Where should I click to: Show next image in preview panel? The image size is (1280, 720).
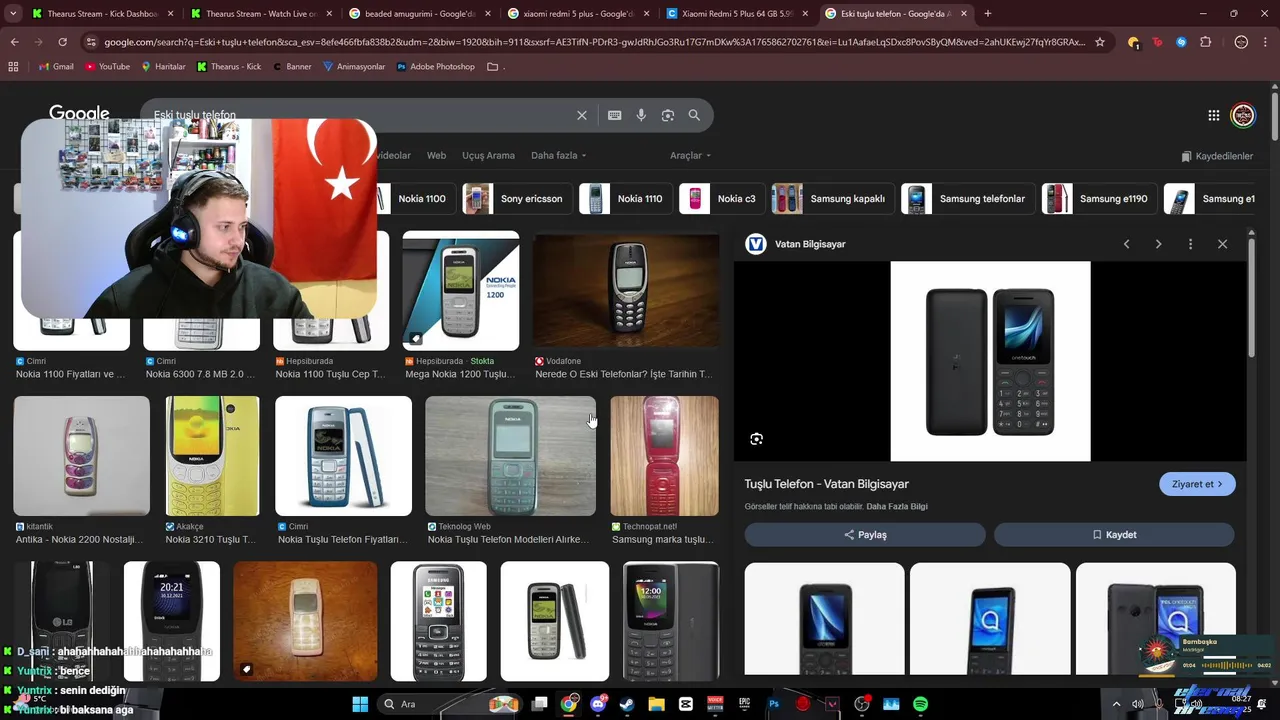1158,244
